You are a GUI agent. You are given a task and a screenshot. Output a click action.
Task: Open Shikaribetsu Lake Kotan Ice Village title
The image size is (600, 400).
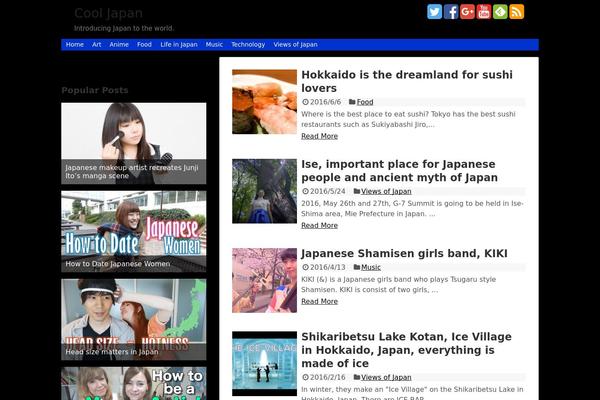coord(406,350)
